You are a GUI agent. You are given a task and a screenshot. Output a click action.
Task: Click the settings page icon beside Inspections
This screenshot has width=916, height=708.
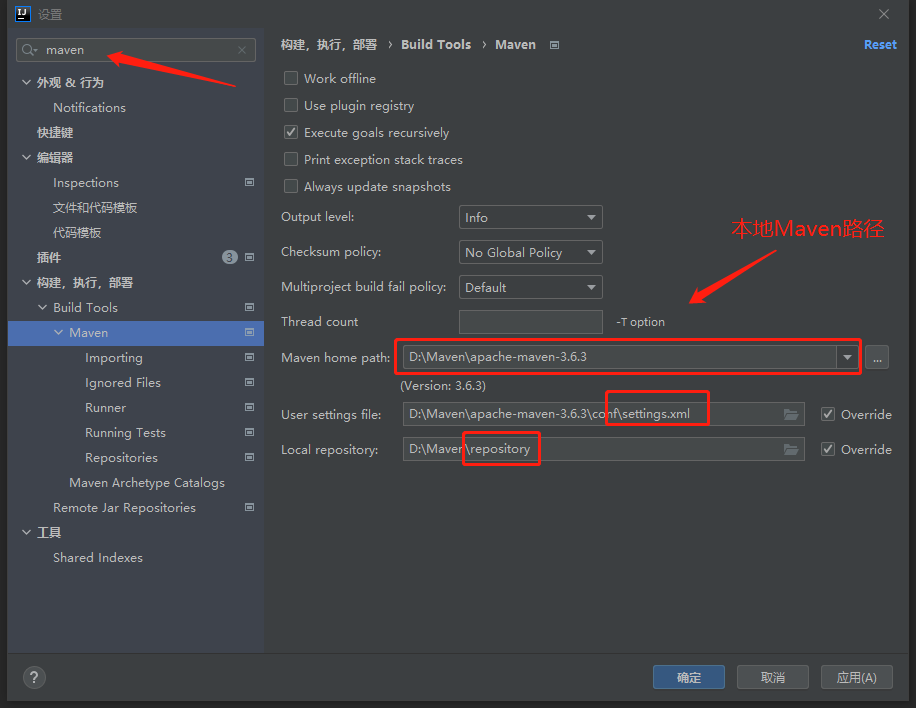click(249, 182)
